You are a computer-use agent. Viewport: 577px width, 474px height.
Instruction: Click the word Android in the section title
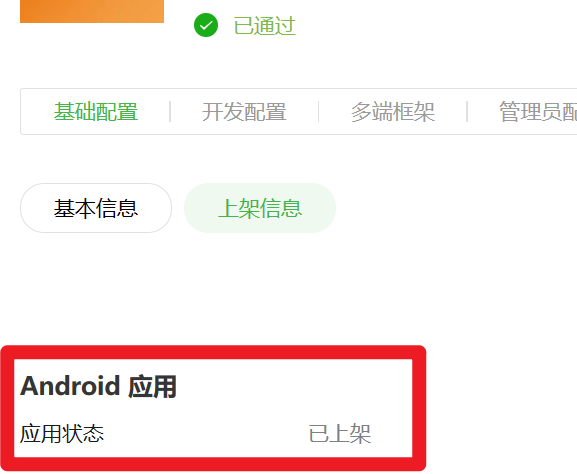[x=70, y=386]
